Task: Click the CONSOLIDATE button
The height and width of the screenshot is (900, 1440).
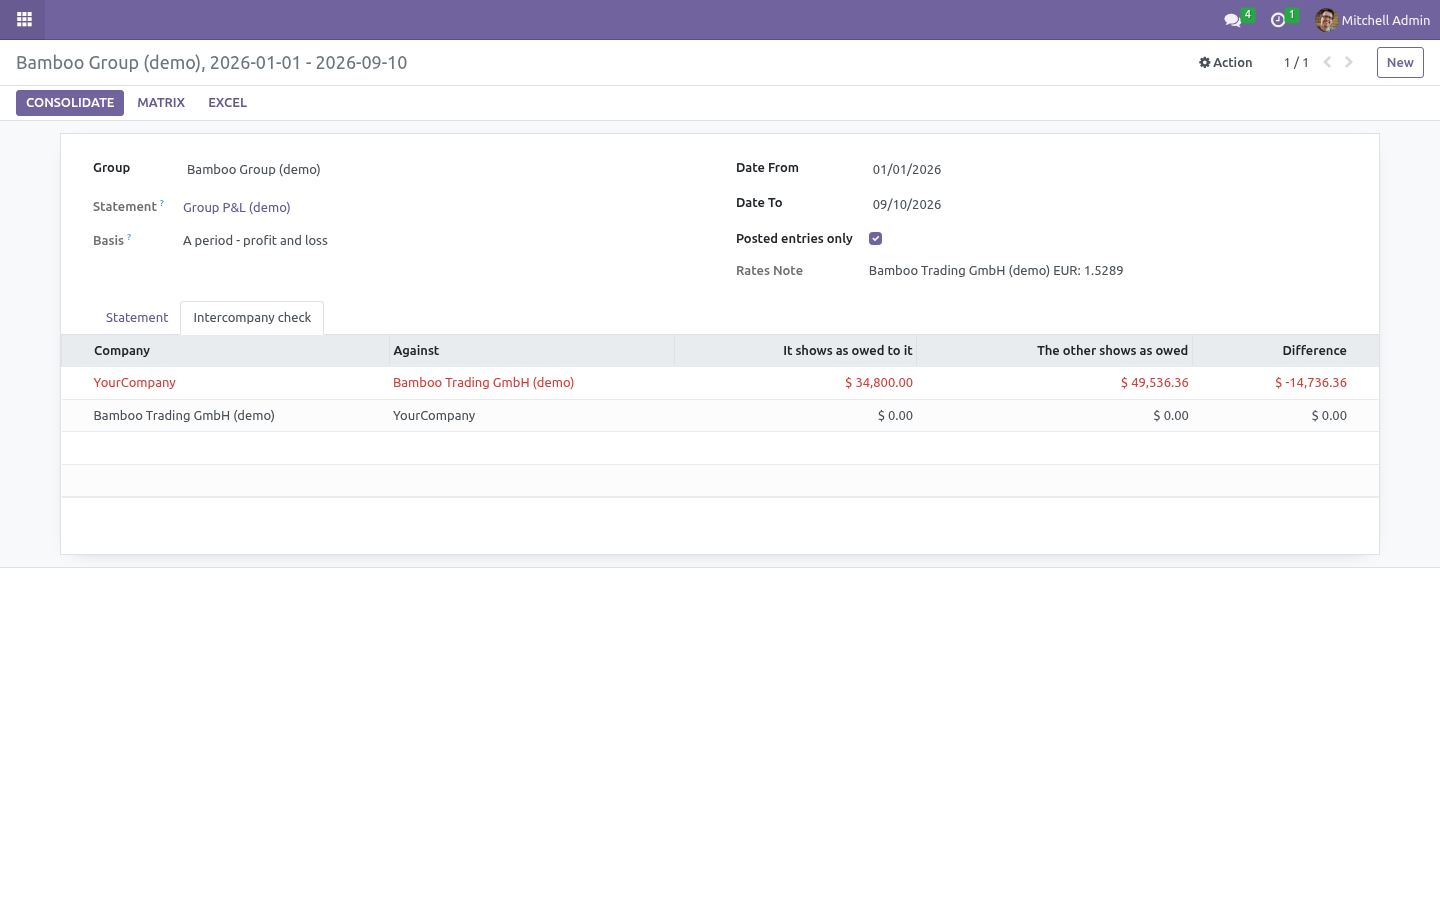Action: pos(70,103)
